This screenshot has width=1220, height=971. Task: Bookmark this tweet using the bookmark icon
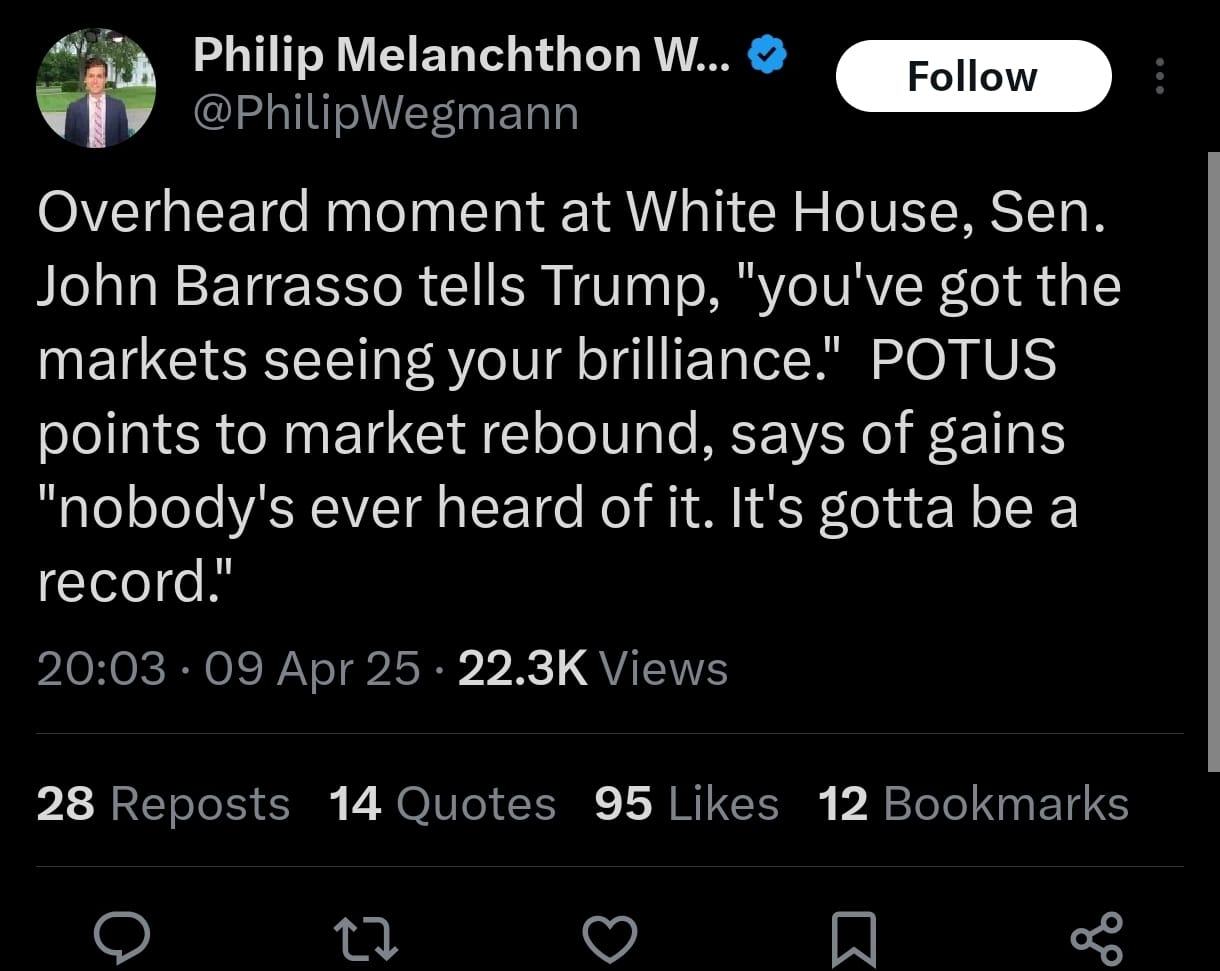coord(853,937)
